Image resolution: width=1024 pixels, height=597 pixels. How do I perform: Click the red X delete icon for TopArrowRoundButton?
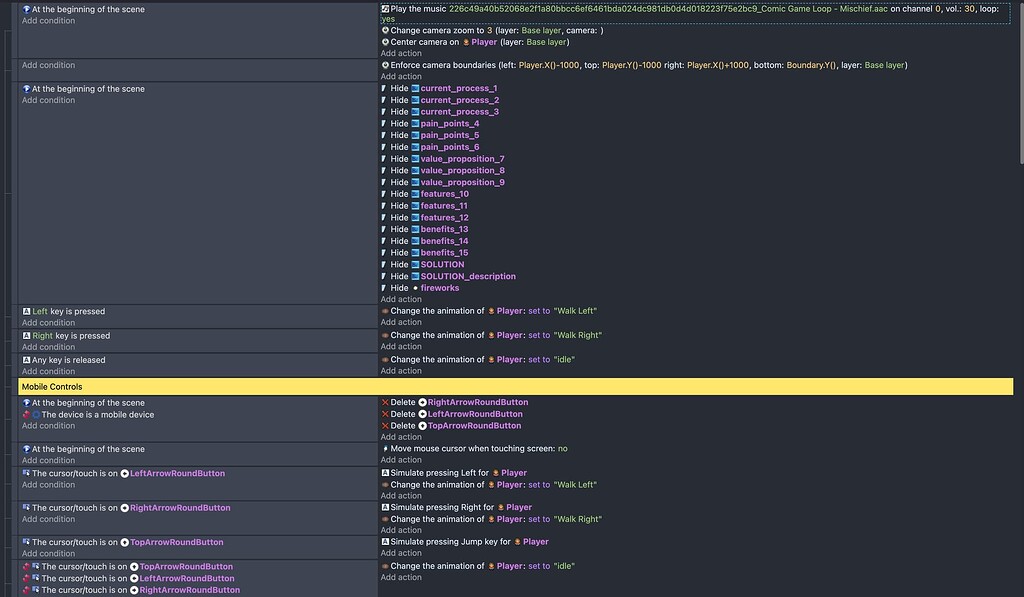[385, 425]
